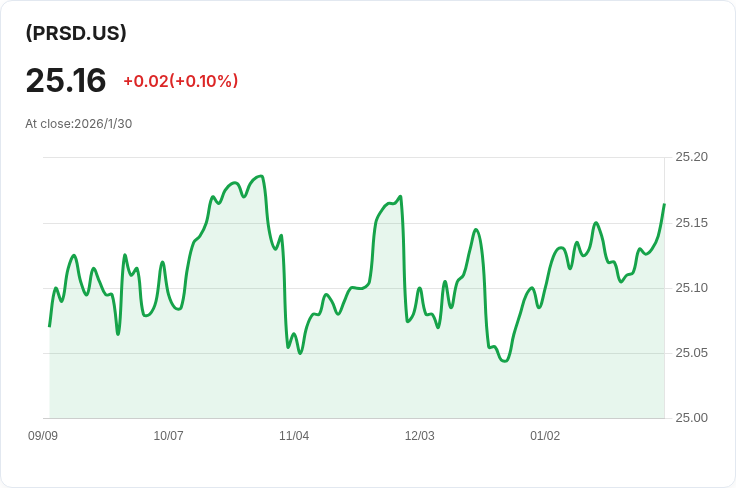Click the flat-topped peak just before 12/03
The image size is (736, 488).
click(x=390, y=202)
